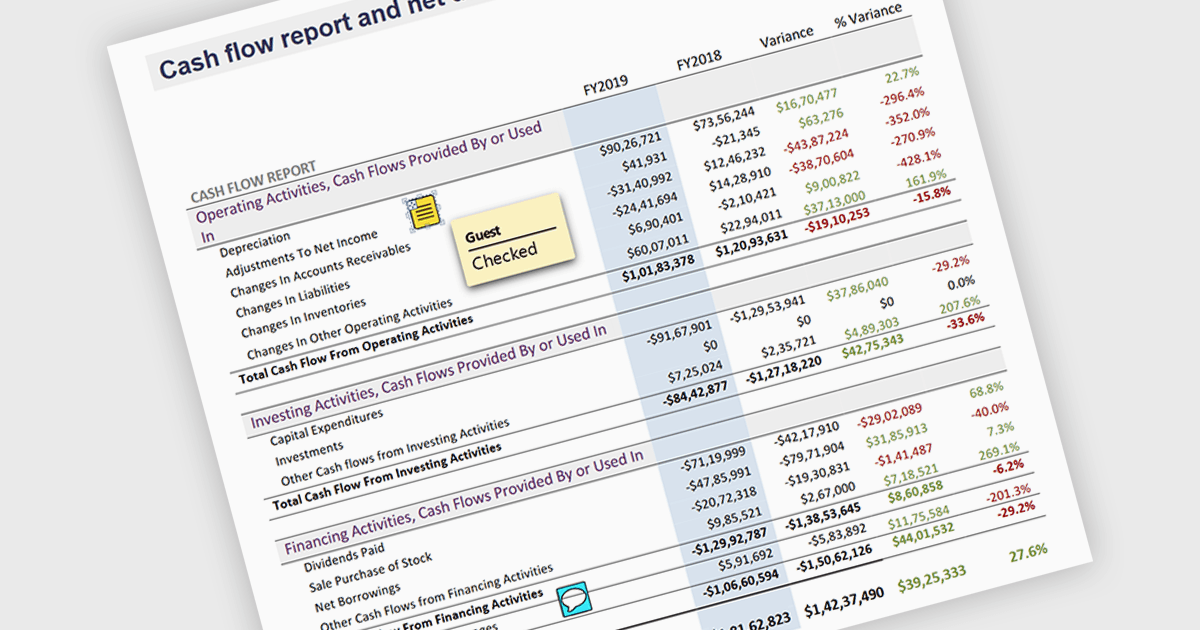Click the 'Changes In Inventories' row label
The image size is (1200, 630).
click(304, 319)
